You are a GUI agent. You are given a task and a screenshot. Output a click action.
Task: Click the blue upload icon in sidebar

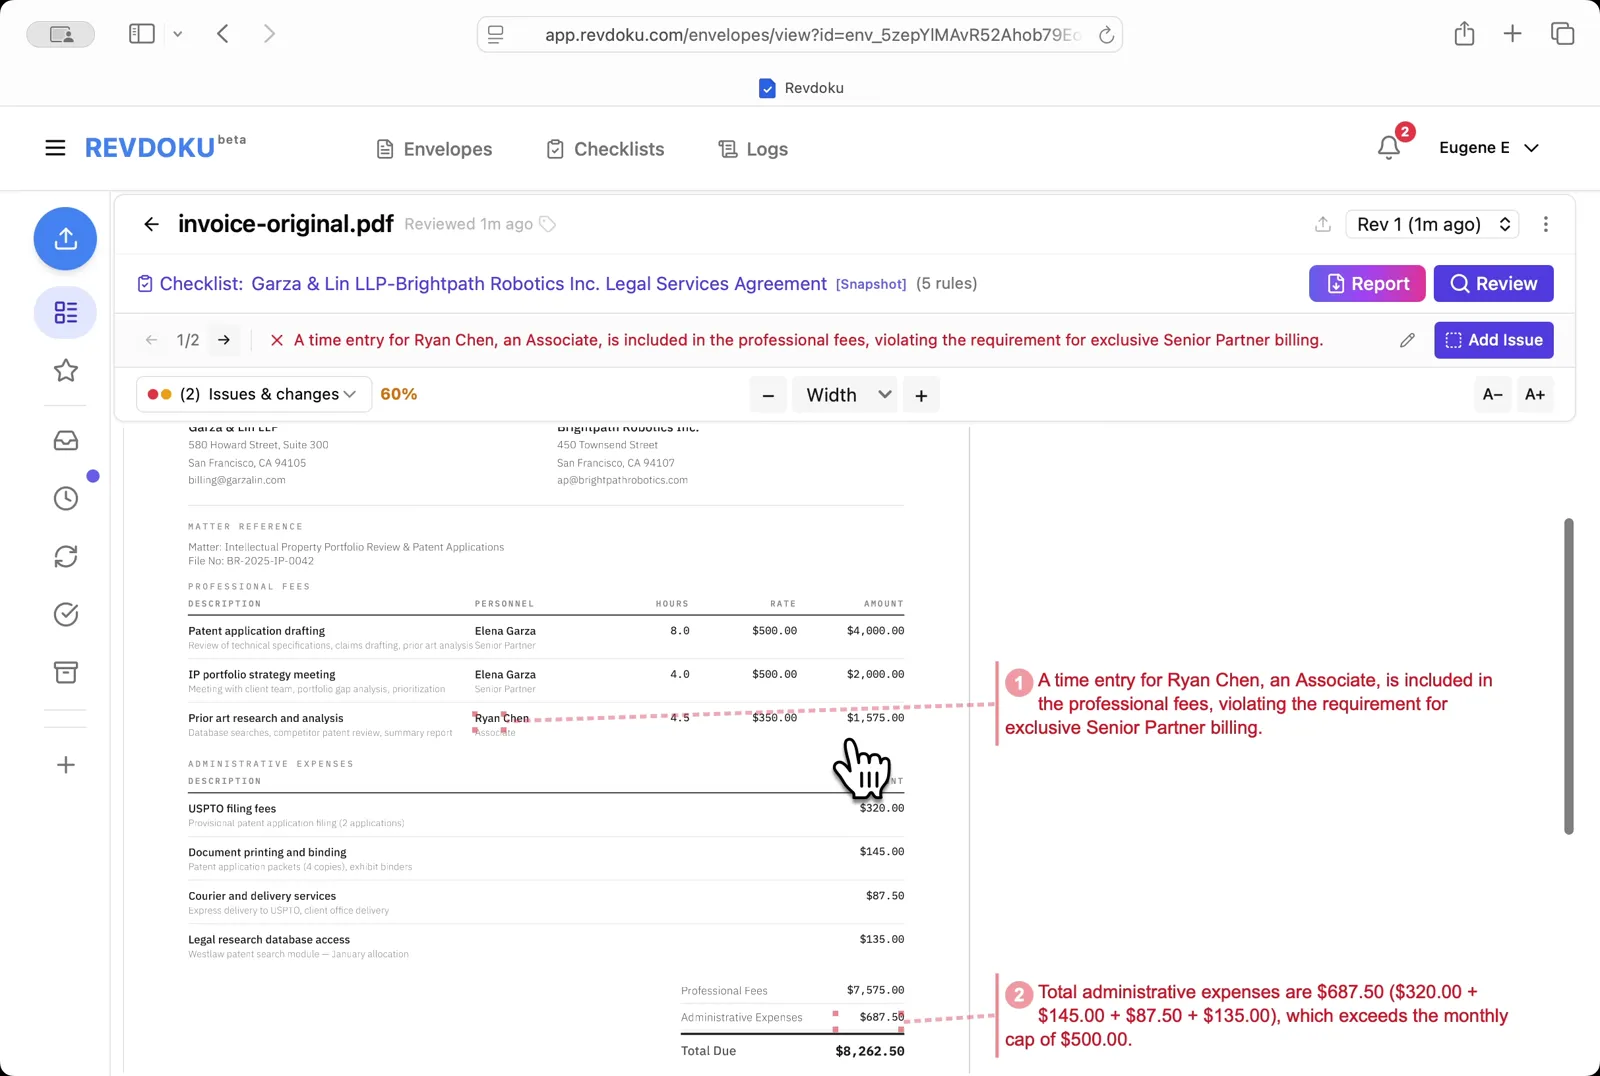(x=65, y=239)
